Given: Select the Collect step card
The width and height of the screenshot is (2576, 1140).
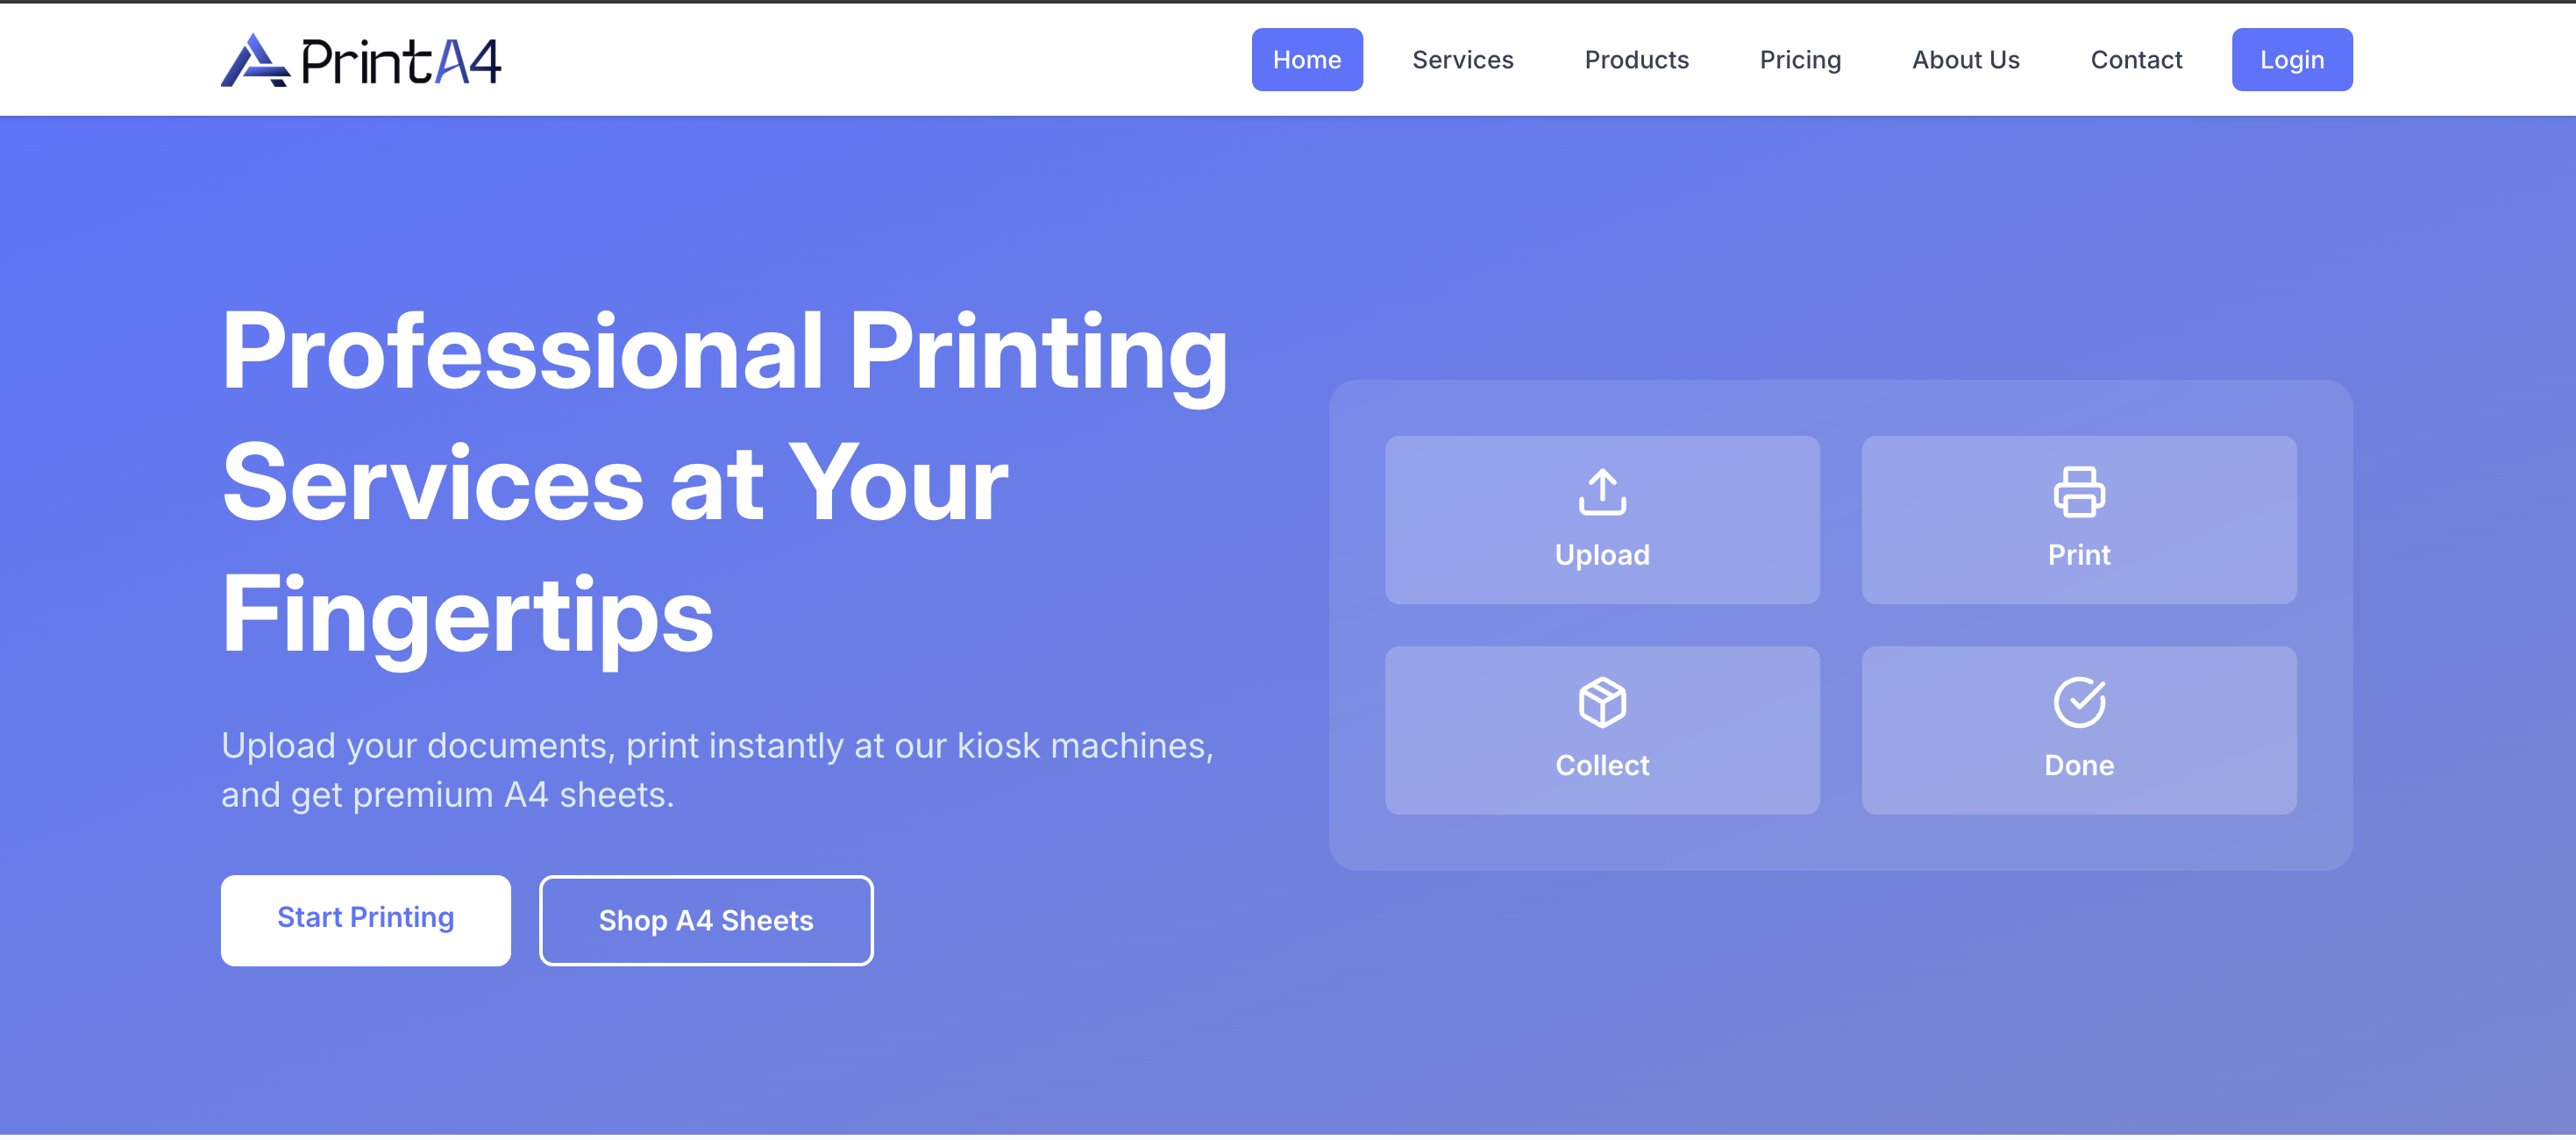Looking at the screenshot, I should pyautogui.click(x=1602, y=730).
